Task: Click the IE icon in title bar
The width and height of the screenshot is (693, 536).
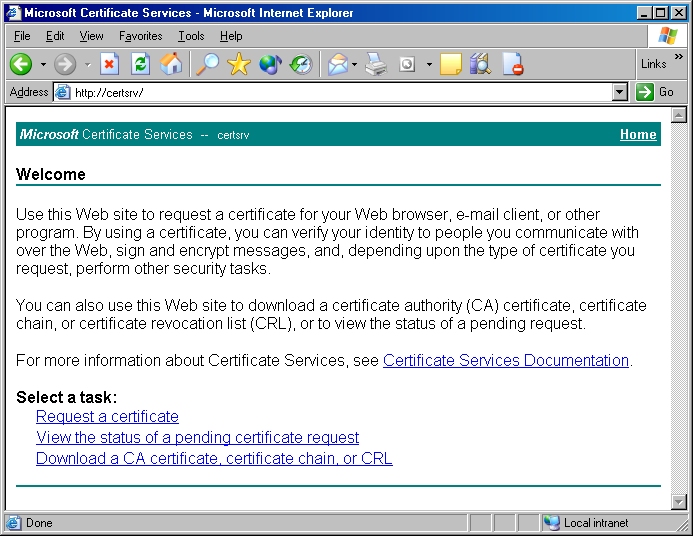Action: [x=13, y=12]
